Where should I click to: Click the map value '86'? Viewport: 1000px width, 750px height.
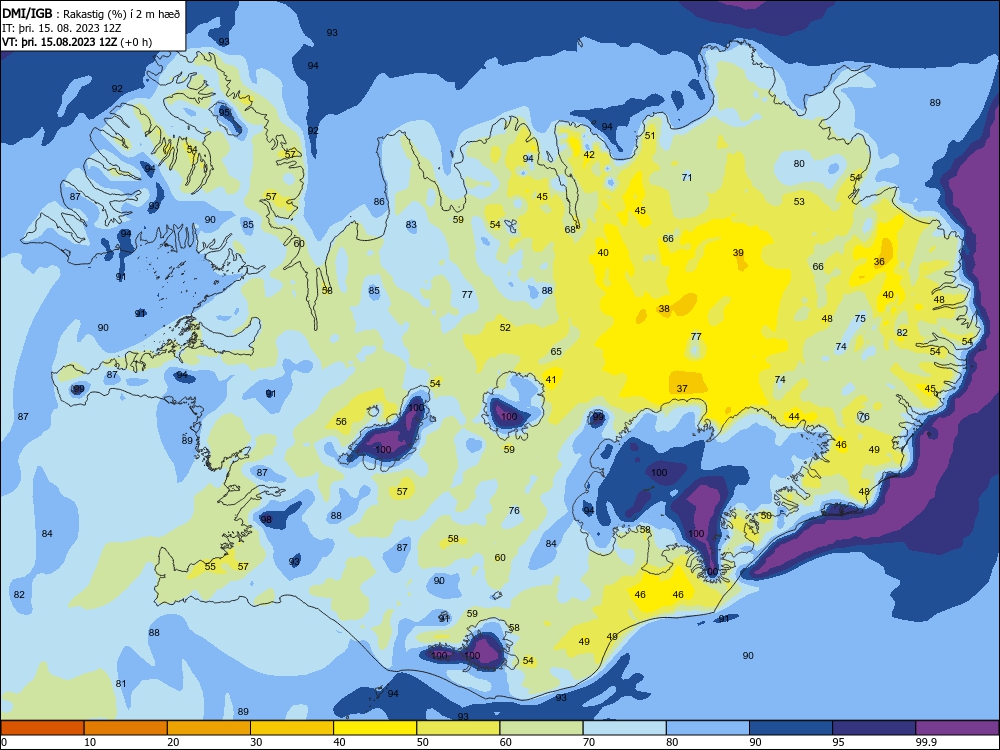point(379,202)
